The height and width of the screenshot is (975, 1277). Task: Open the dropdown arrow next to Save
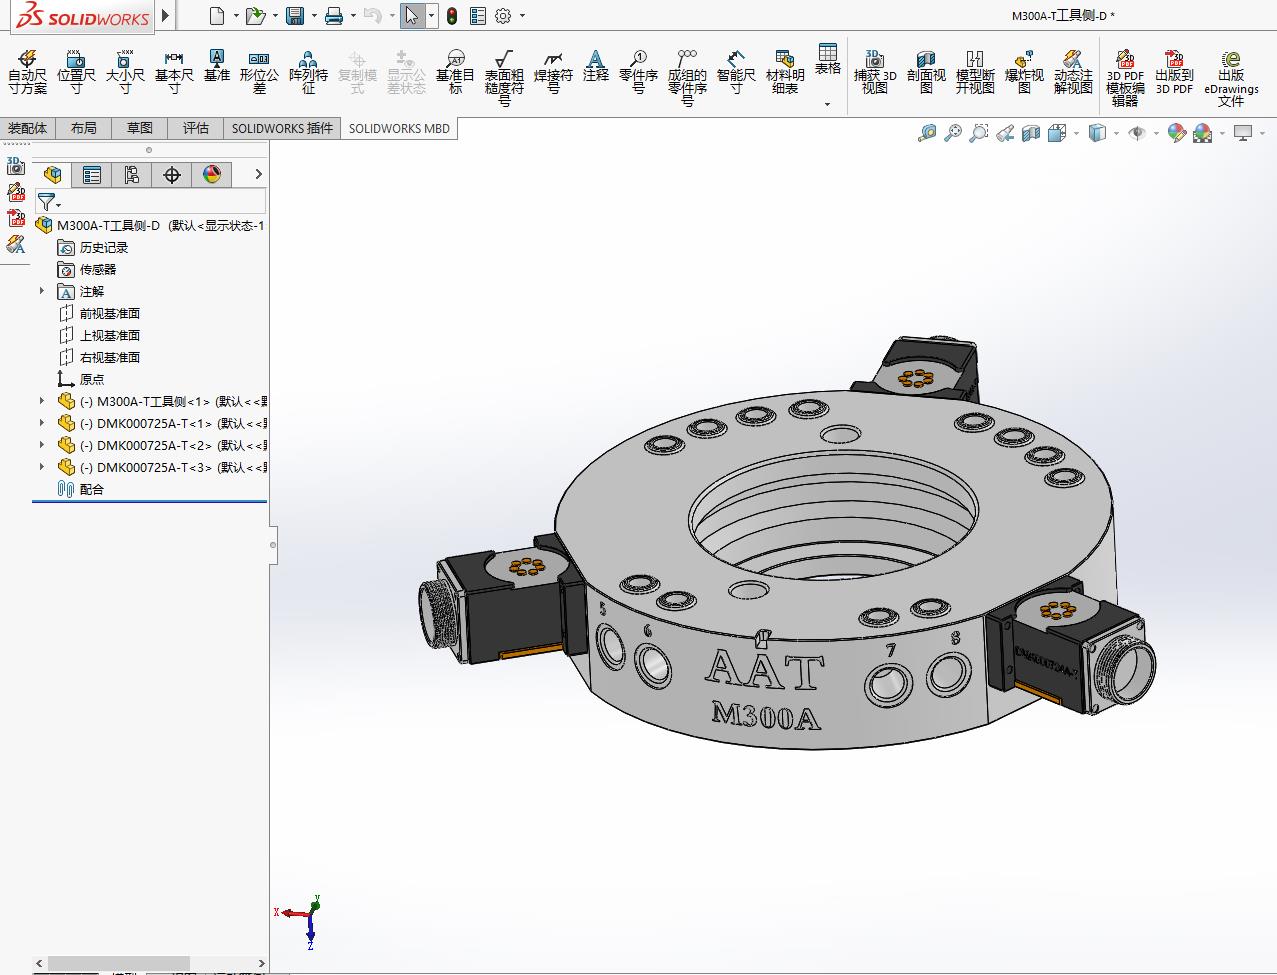tap(313, 16)
